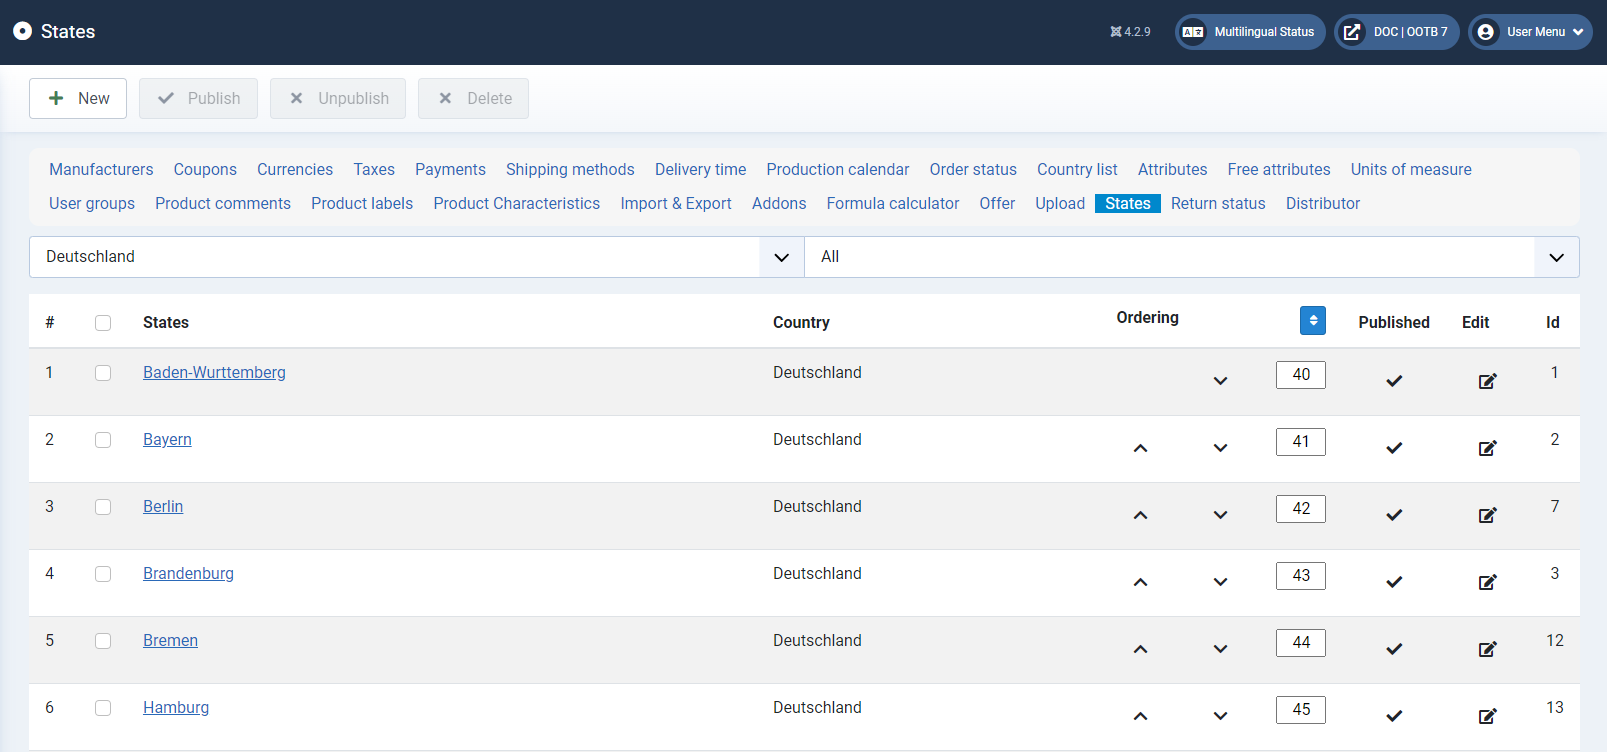Image resolution: width=1607 pixels, height=752 pixels.
Task: Open Multilingual Status panel
Action: (1250, 32)
